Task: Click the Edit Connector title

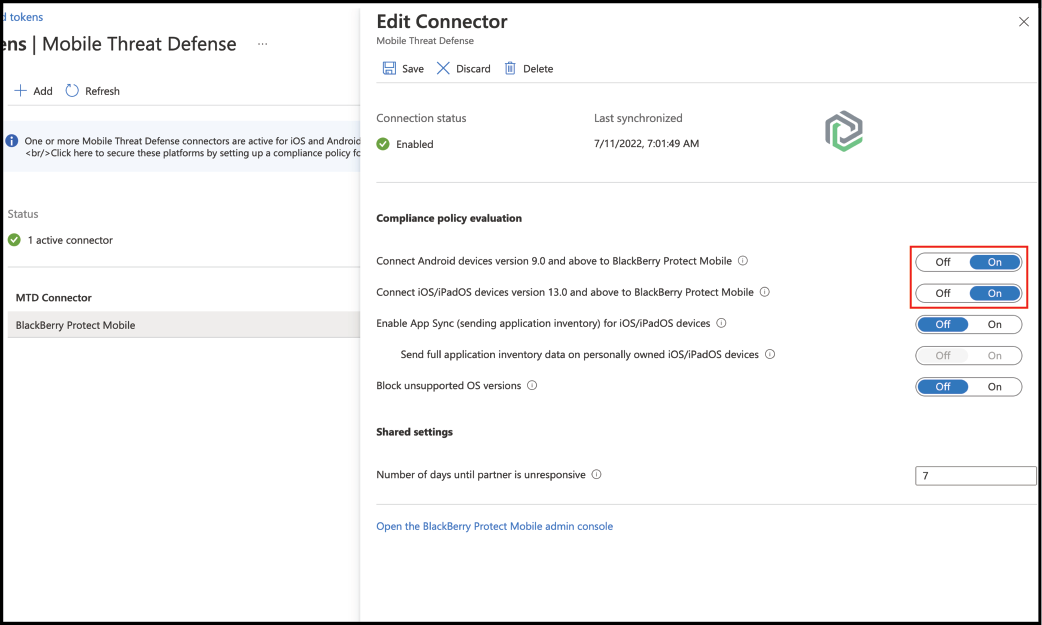Action: 441,22
